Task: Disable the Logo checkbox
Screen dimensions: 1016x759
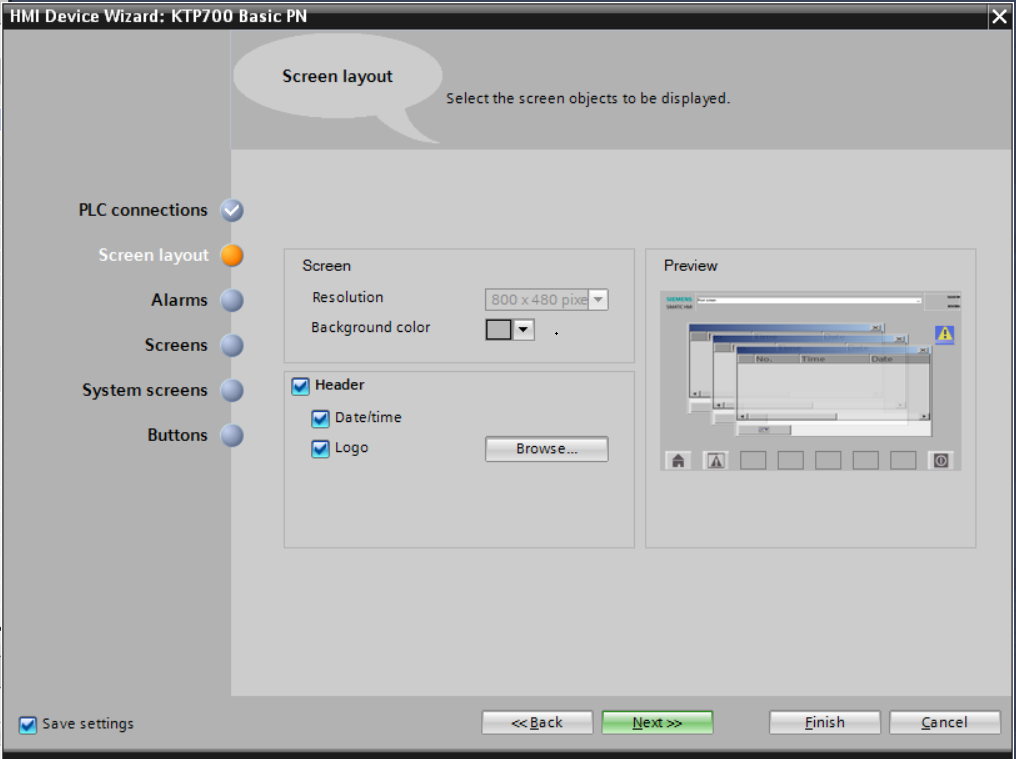Action: (x=320, y=449)
